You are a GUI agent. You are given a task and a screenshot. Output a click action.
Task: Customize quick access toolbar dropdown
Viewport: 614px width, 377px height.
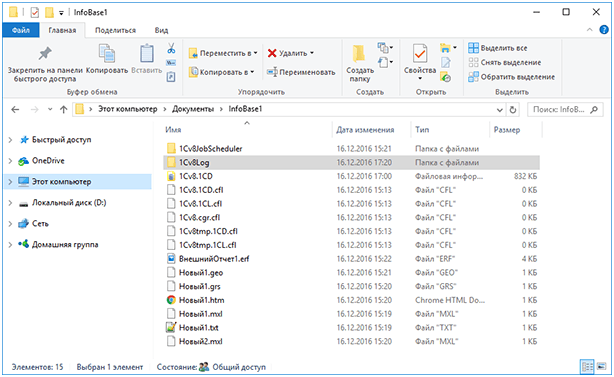click(x=61, y=13)
